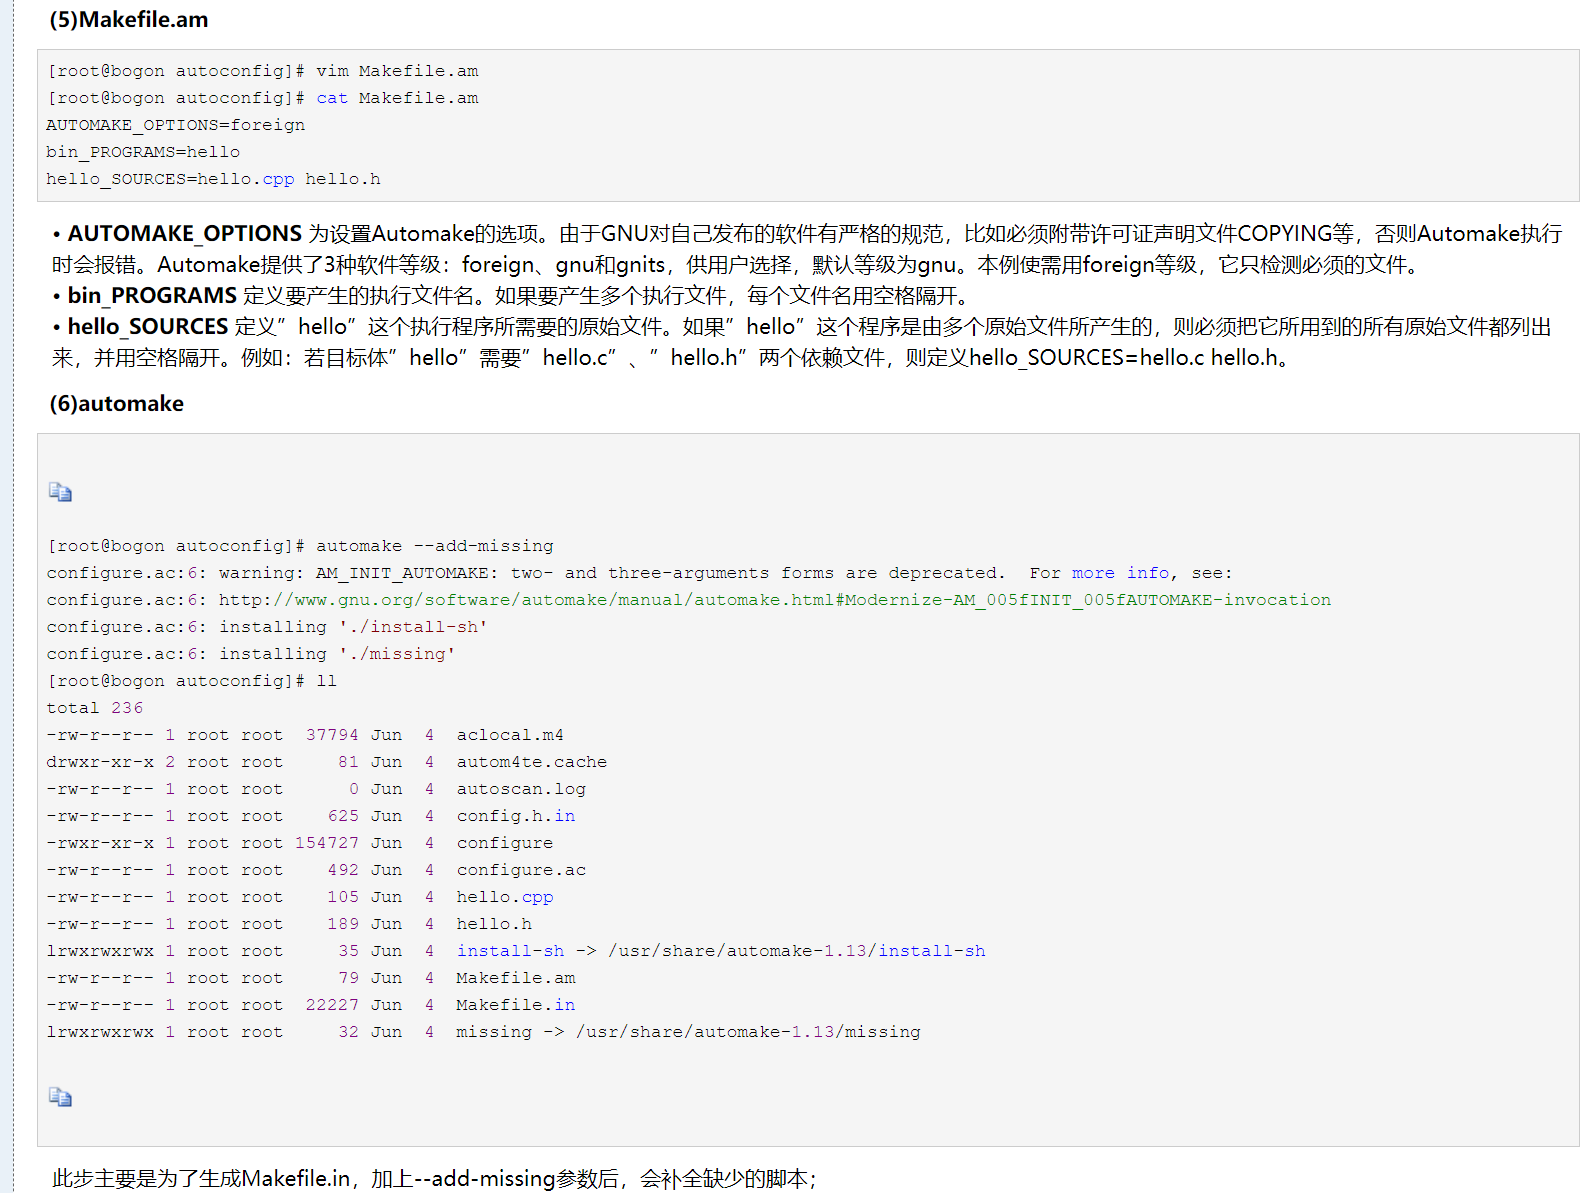Click the hello.cpp file name in listing
Viewport: 1583px width, 1193px height.
[505, 897]
